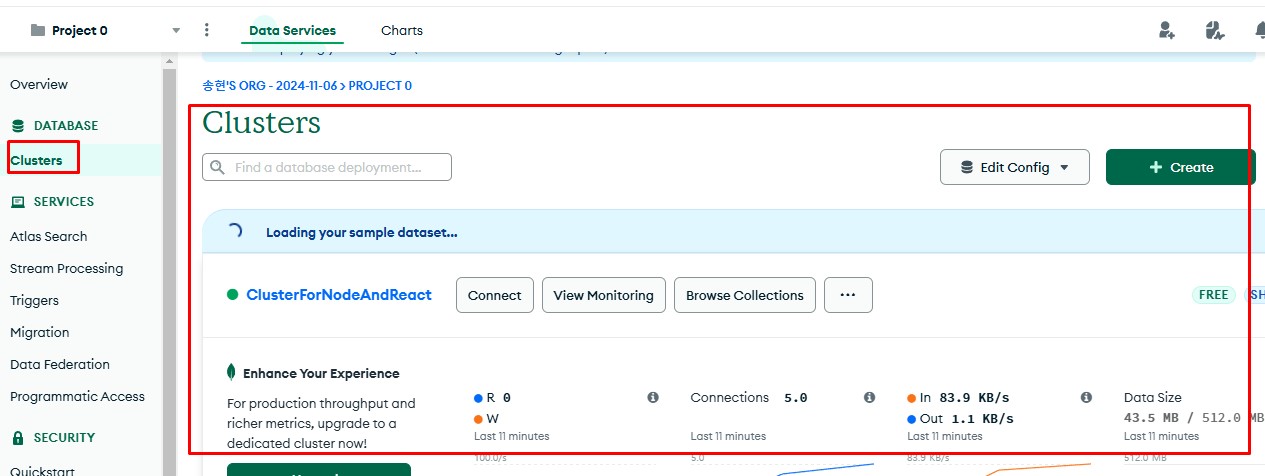Viewport: 1265px width, 476px height.
Task: Click the search magnifier icon
Action: coord(217,167)
